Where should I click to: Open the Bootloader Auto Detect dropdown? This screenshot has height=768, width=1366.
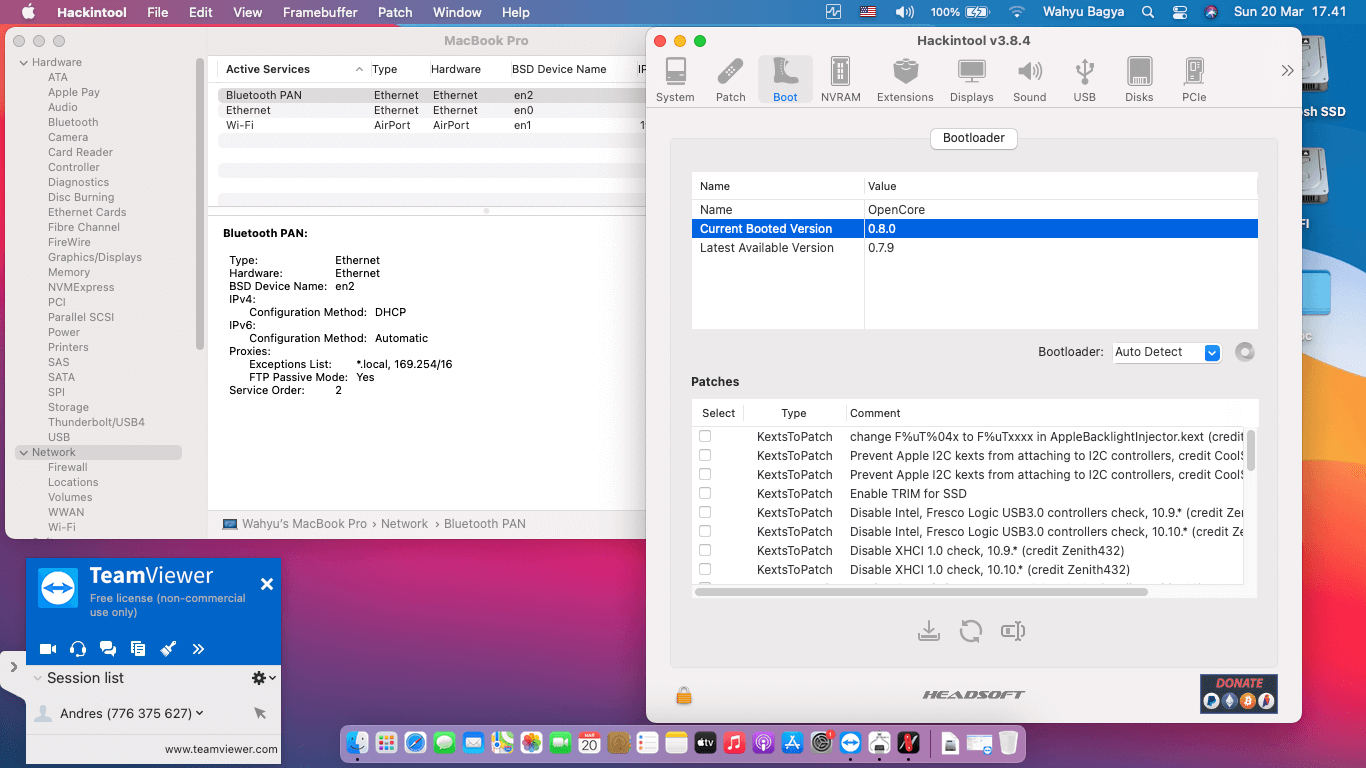pos(1167,352)
